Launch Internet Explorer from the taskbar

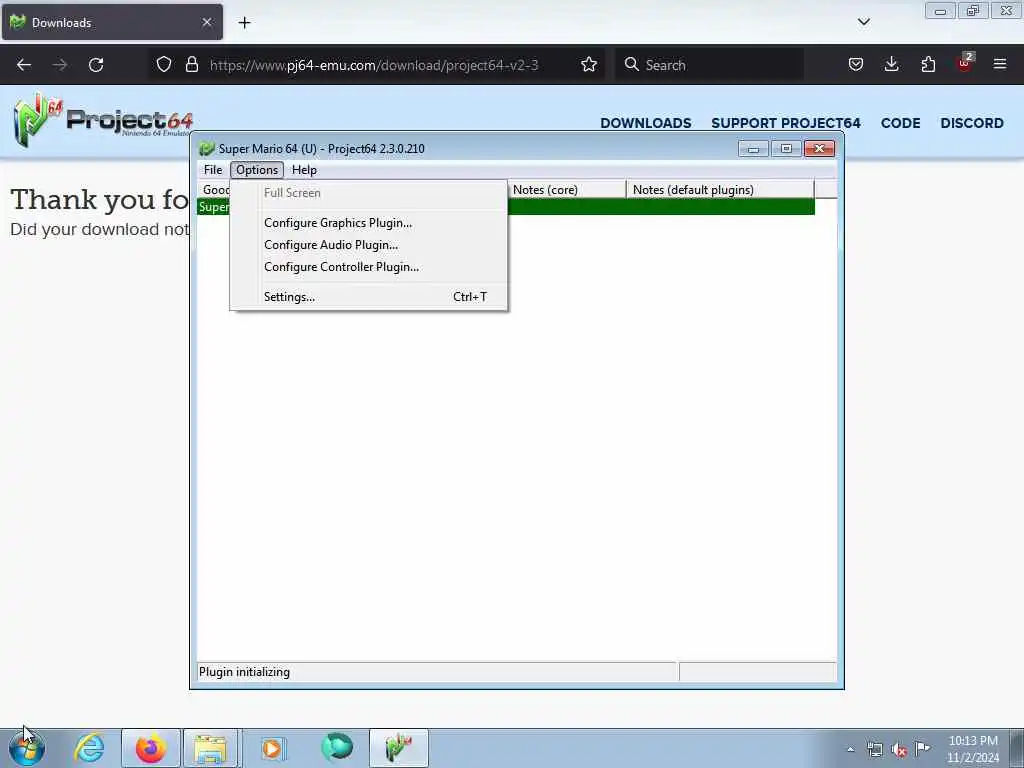pyautogui.click(x=89, y=748)
